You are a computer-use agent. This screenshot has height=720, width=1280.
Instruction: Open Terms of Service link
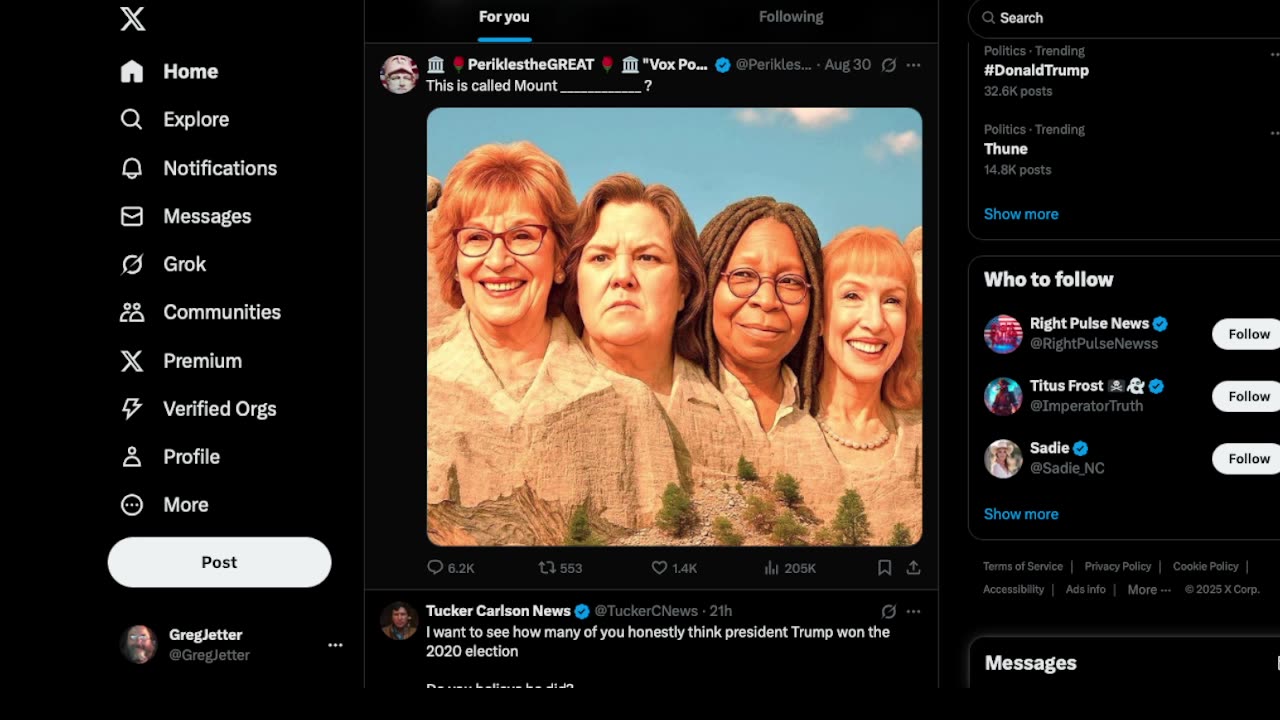(1024, 566)
